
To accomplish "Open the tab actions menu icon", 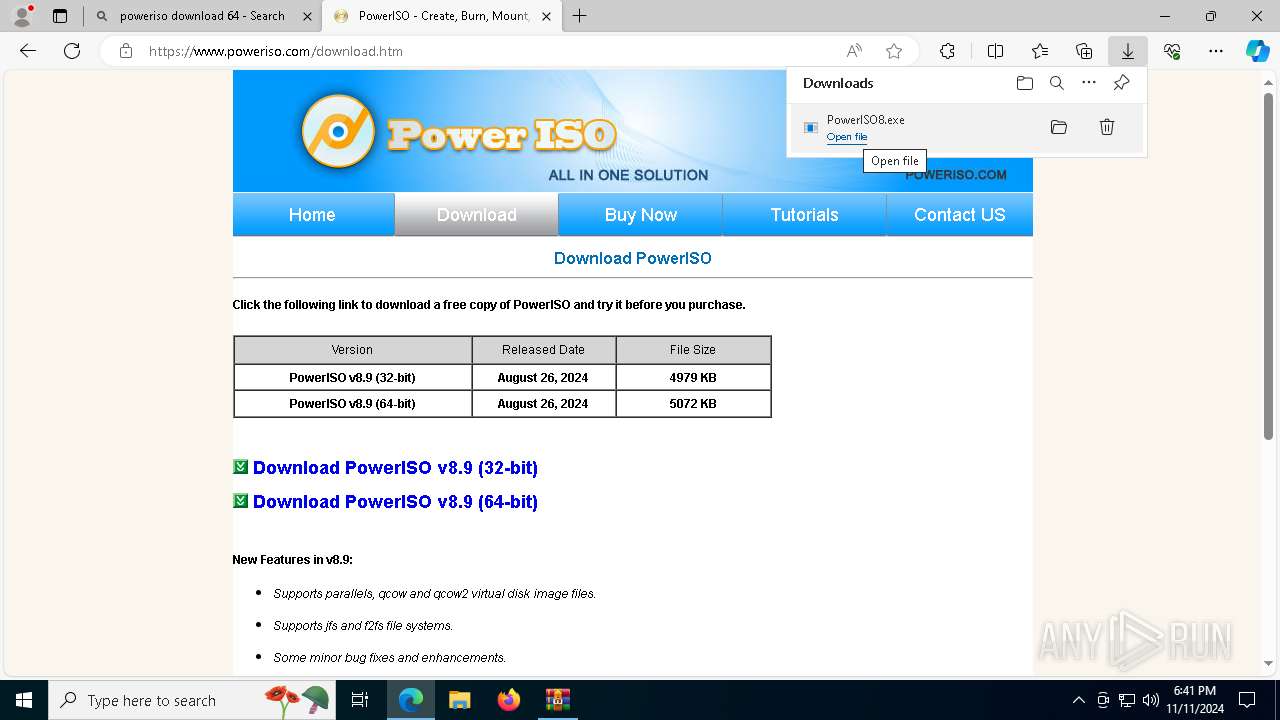I will pos(60,16).
